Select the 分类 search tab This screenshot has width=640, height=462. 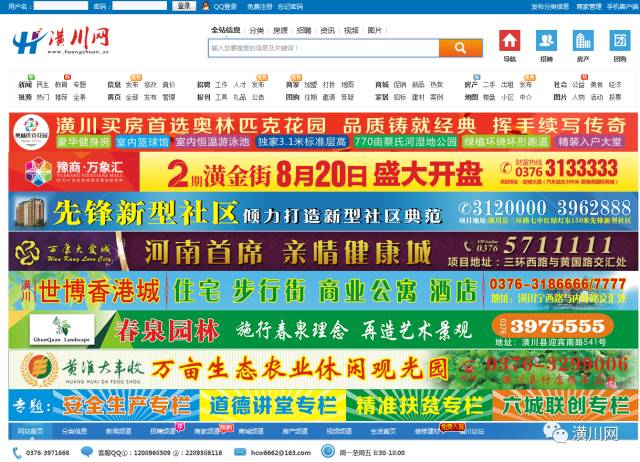click(256, 30)
